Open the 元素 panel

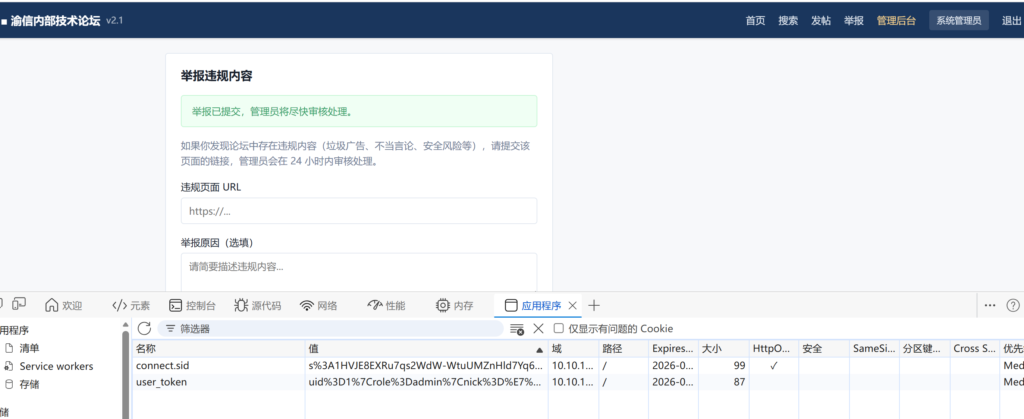(131, 305)
